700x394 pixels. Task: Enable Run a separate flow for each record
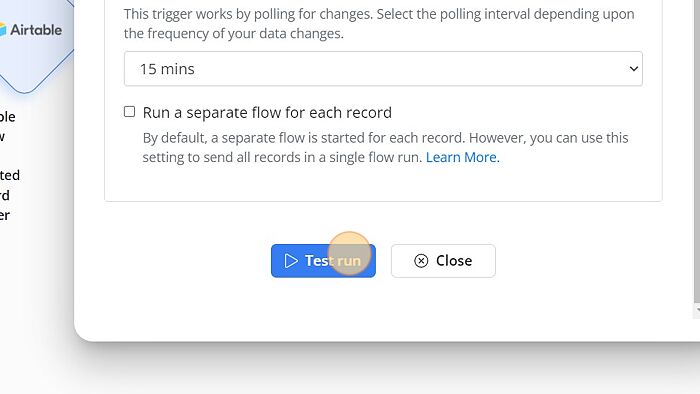(x=129, y=112)
